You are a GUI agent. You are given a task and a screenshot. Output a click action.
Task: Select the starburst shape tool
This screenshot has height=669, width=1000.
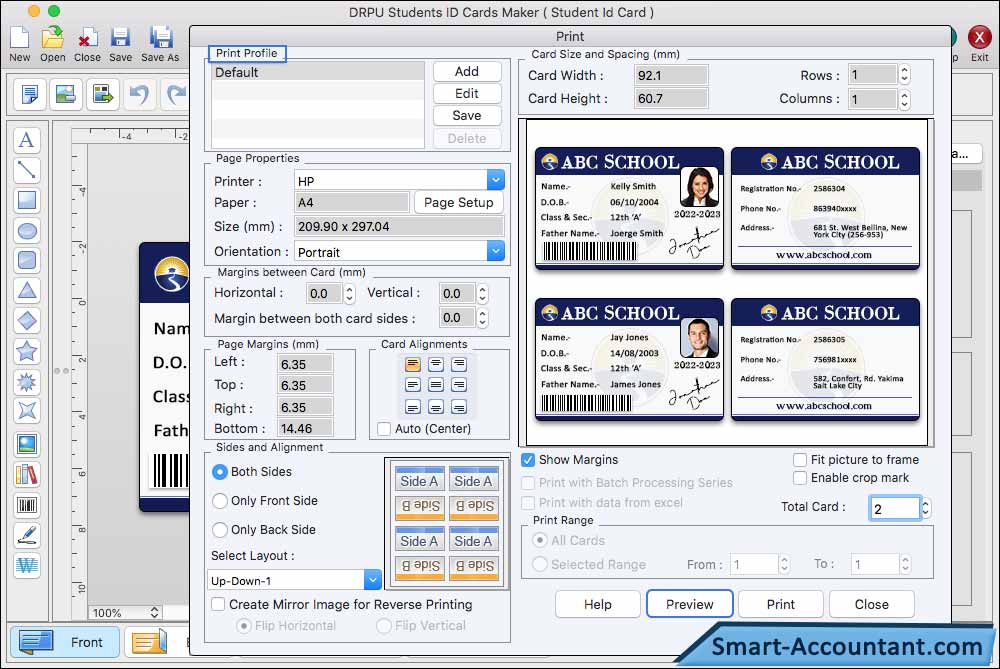(27, 381)
